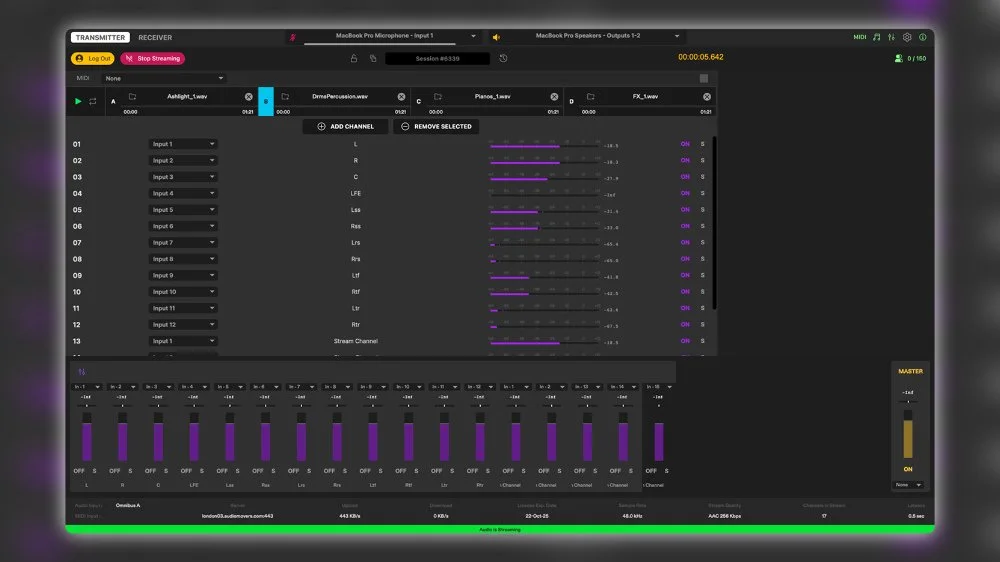
Task: Click the Session #6339 field
Action: coord(438,59)
